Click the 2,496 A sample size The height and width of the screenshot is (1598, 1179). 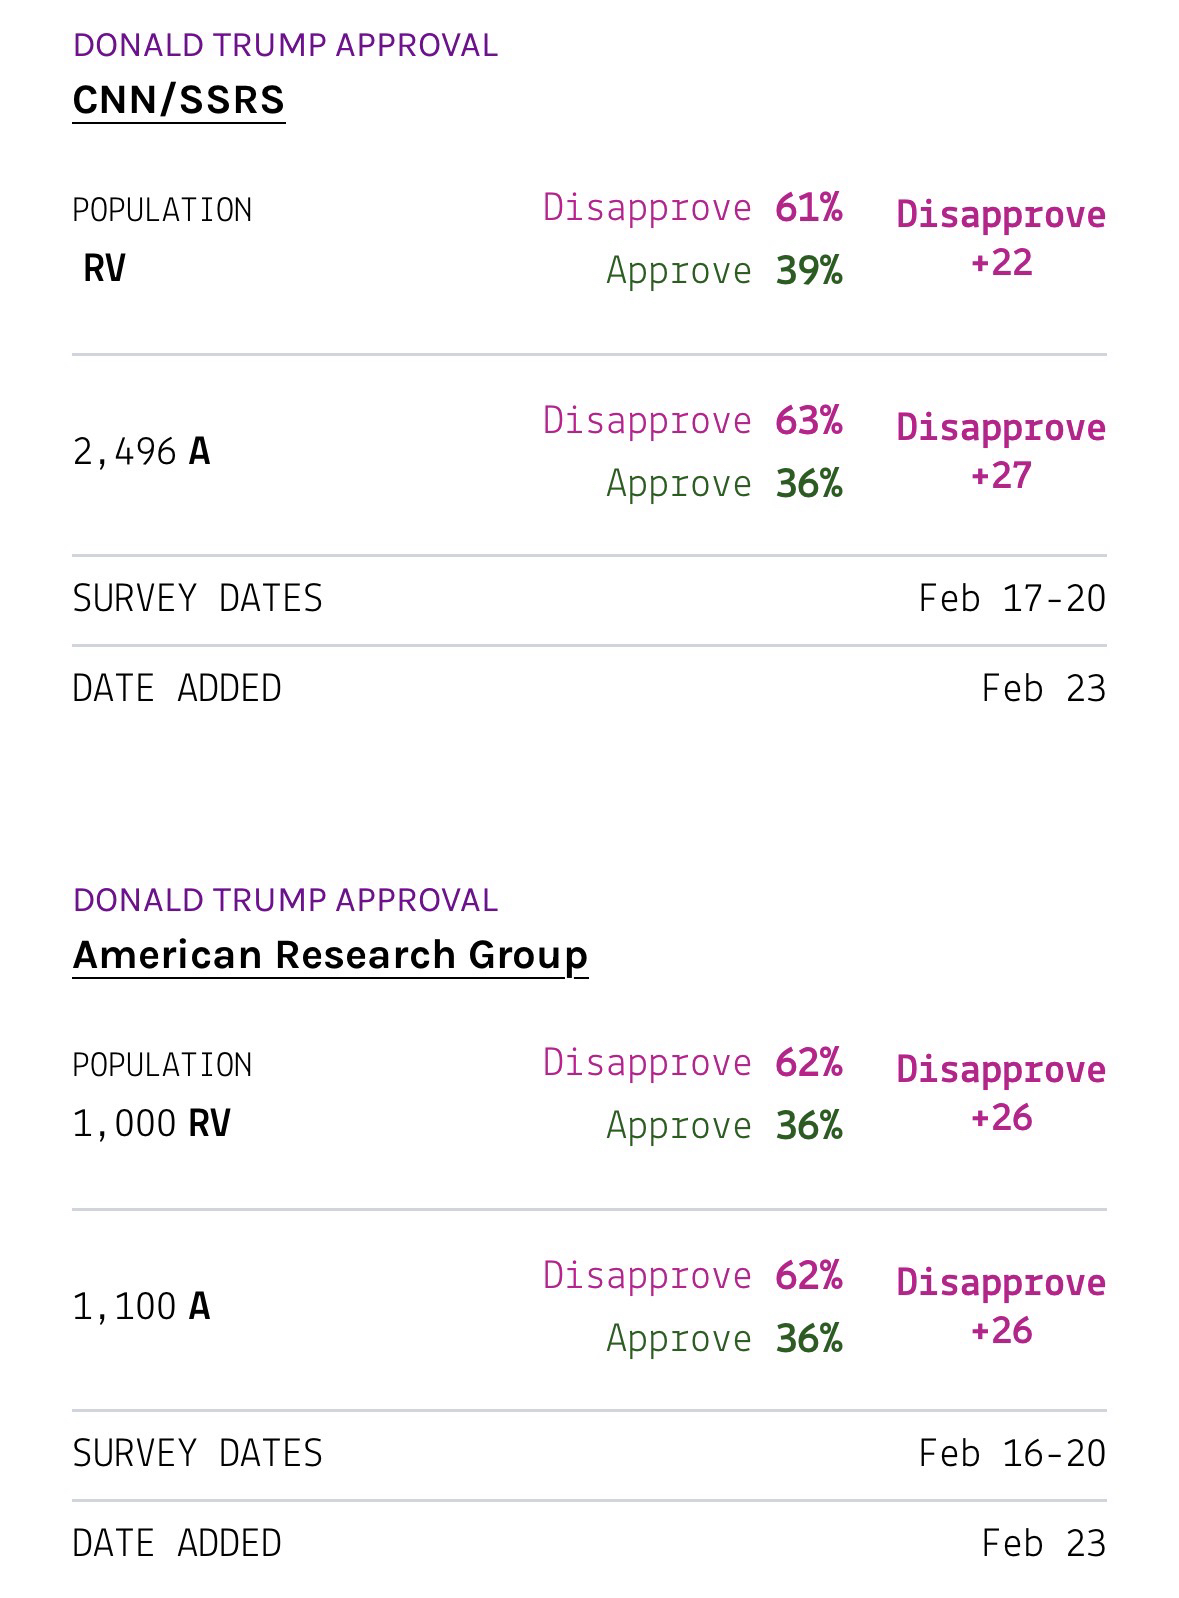(141, 452)
